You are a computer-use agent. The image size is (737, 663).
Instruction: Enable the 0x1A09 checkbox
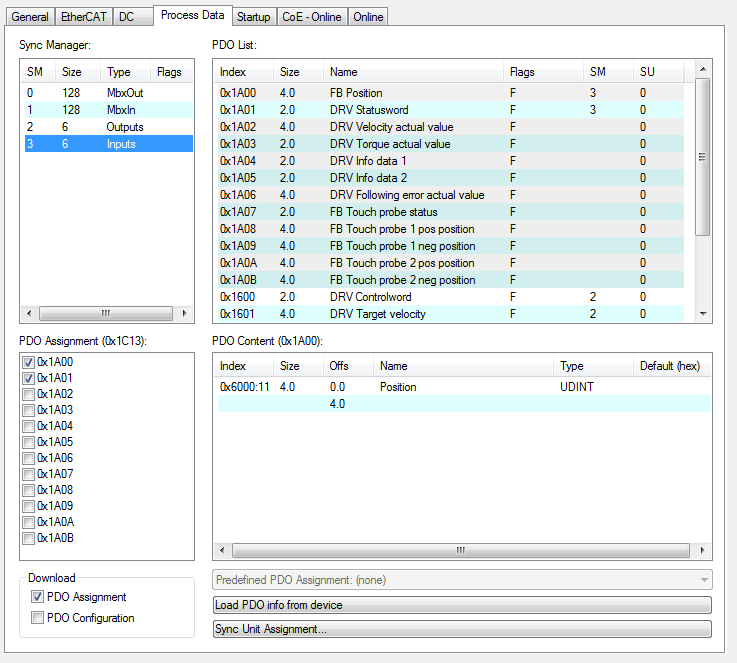coord(29,506)
